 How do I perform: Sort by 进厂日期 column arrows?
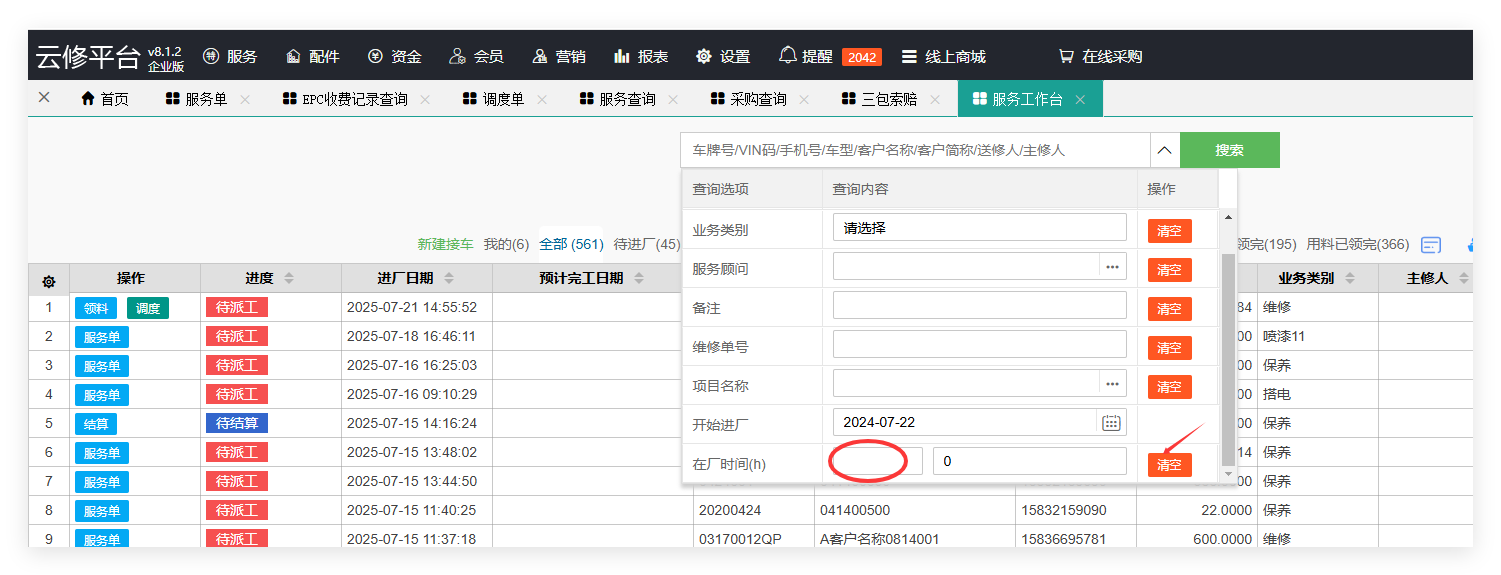(449, 278)
